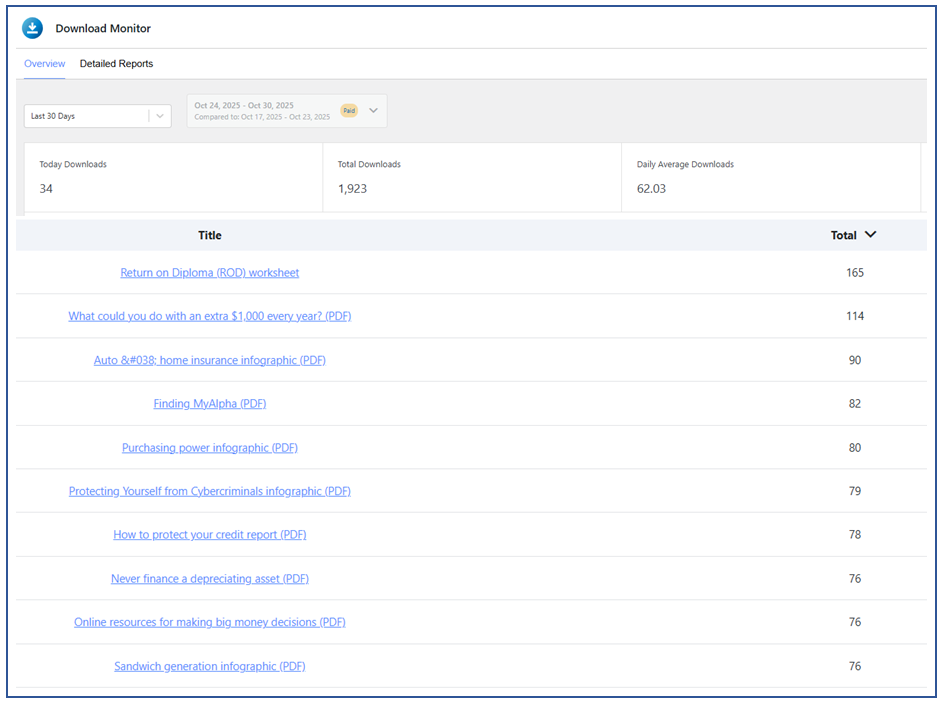This screenshot has height=701, width=941.
Task: Open the Detailed Reports tab
Action: pyautogui.click(x=116, y=64)
